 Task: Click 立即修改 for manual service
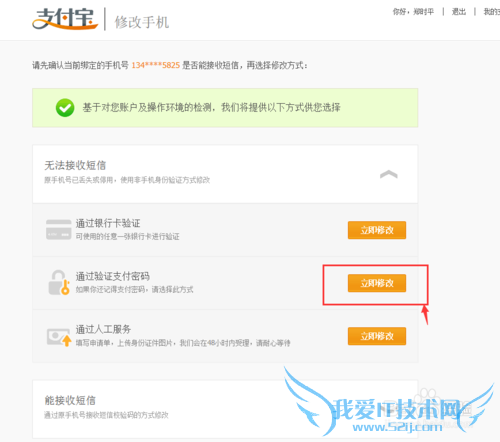377,336
